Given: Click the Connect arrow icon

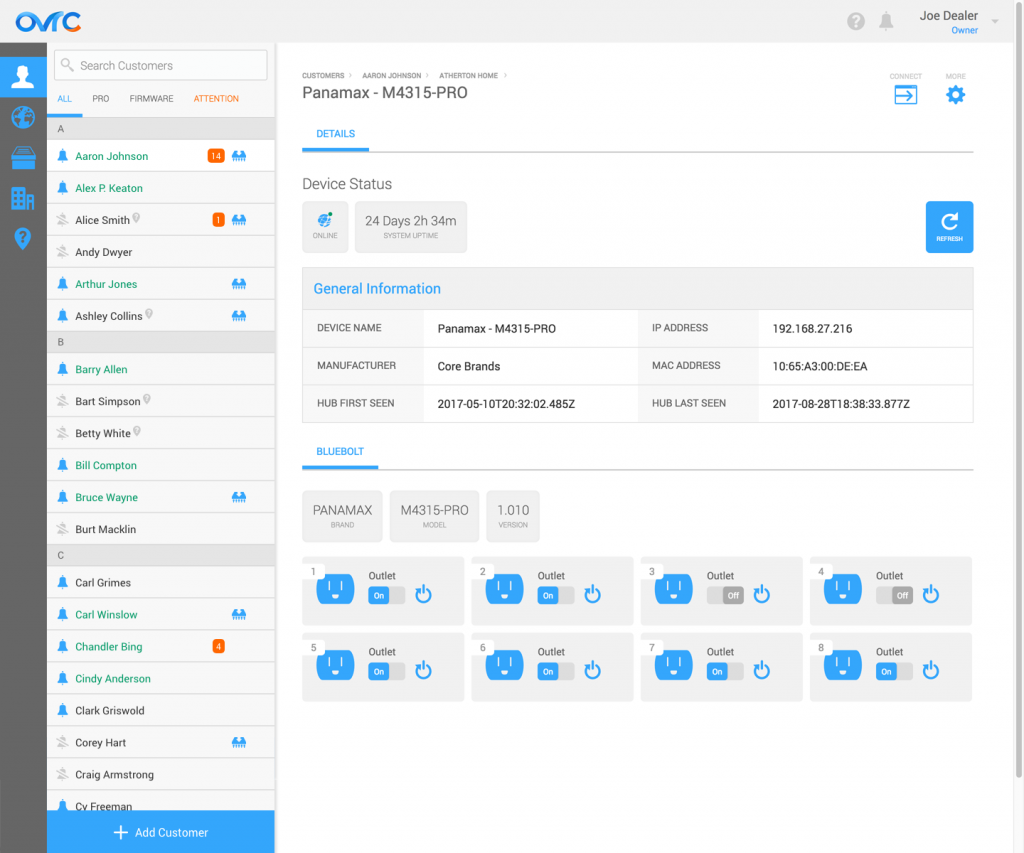Looking at the screenshot, I should 905,95.
